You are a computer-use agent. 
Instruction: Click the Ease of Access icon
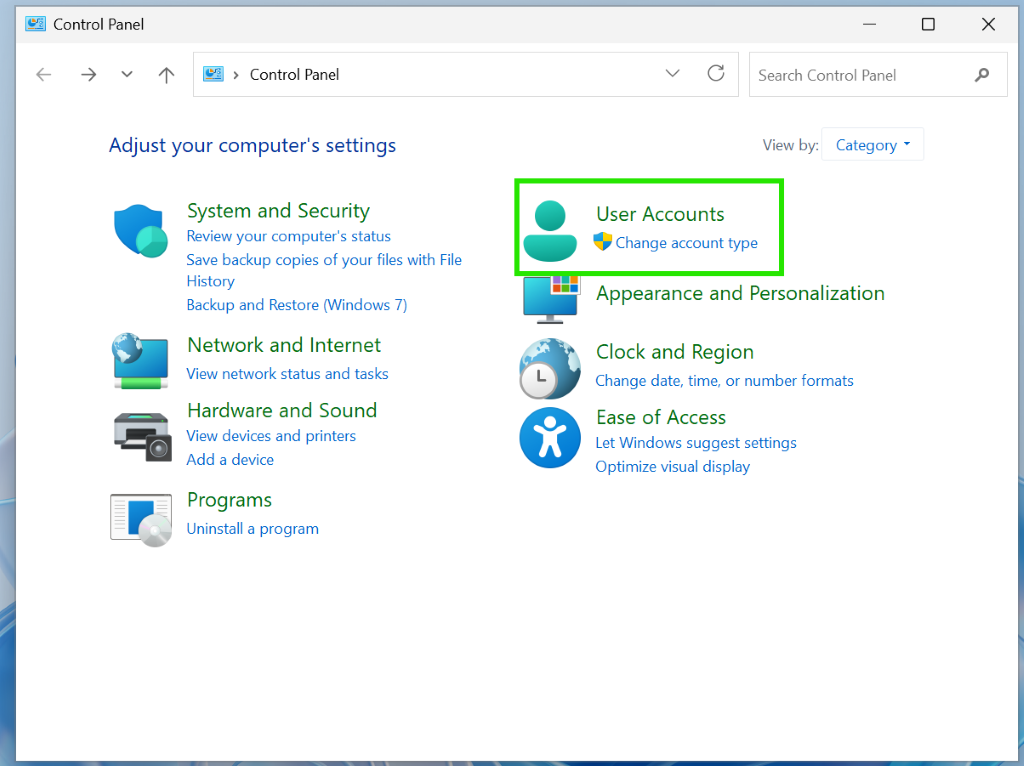point(550,438)
